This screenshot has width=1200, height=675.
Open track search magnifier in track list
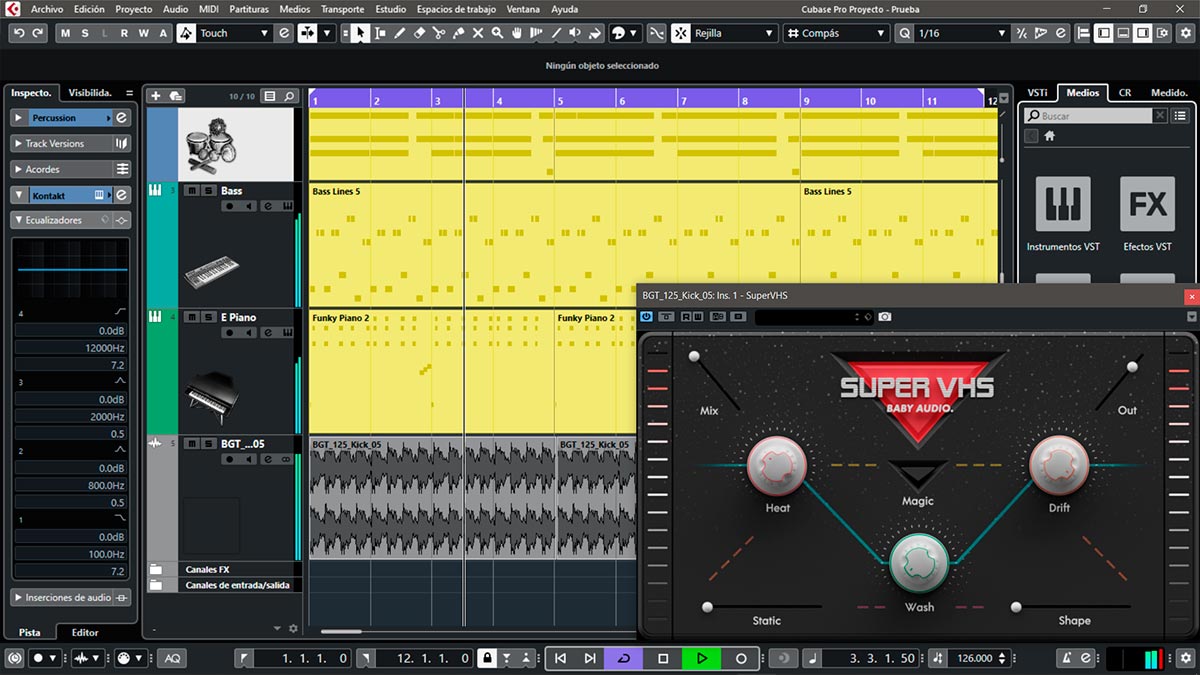coord(290,96)
